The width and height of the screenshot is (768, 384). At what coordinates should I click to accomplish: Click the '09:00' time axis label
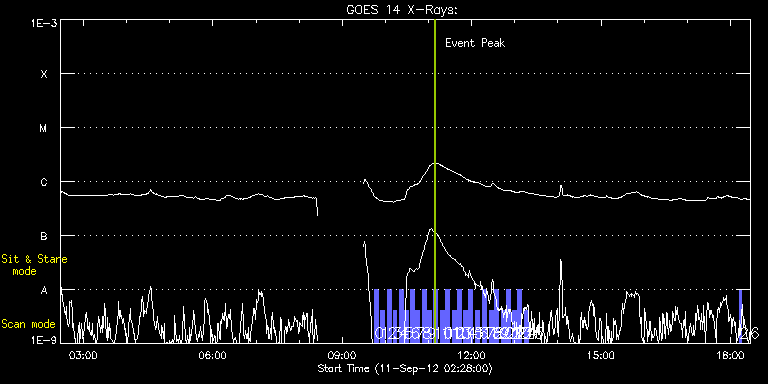click(x=342, y=356)
